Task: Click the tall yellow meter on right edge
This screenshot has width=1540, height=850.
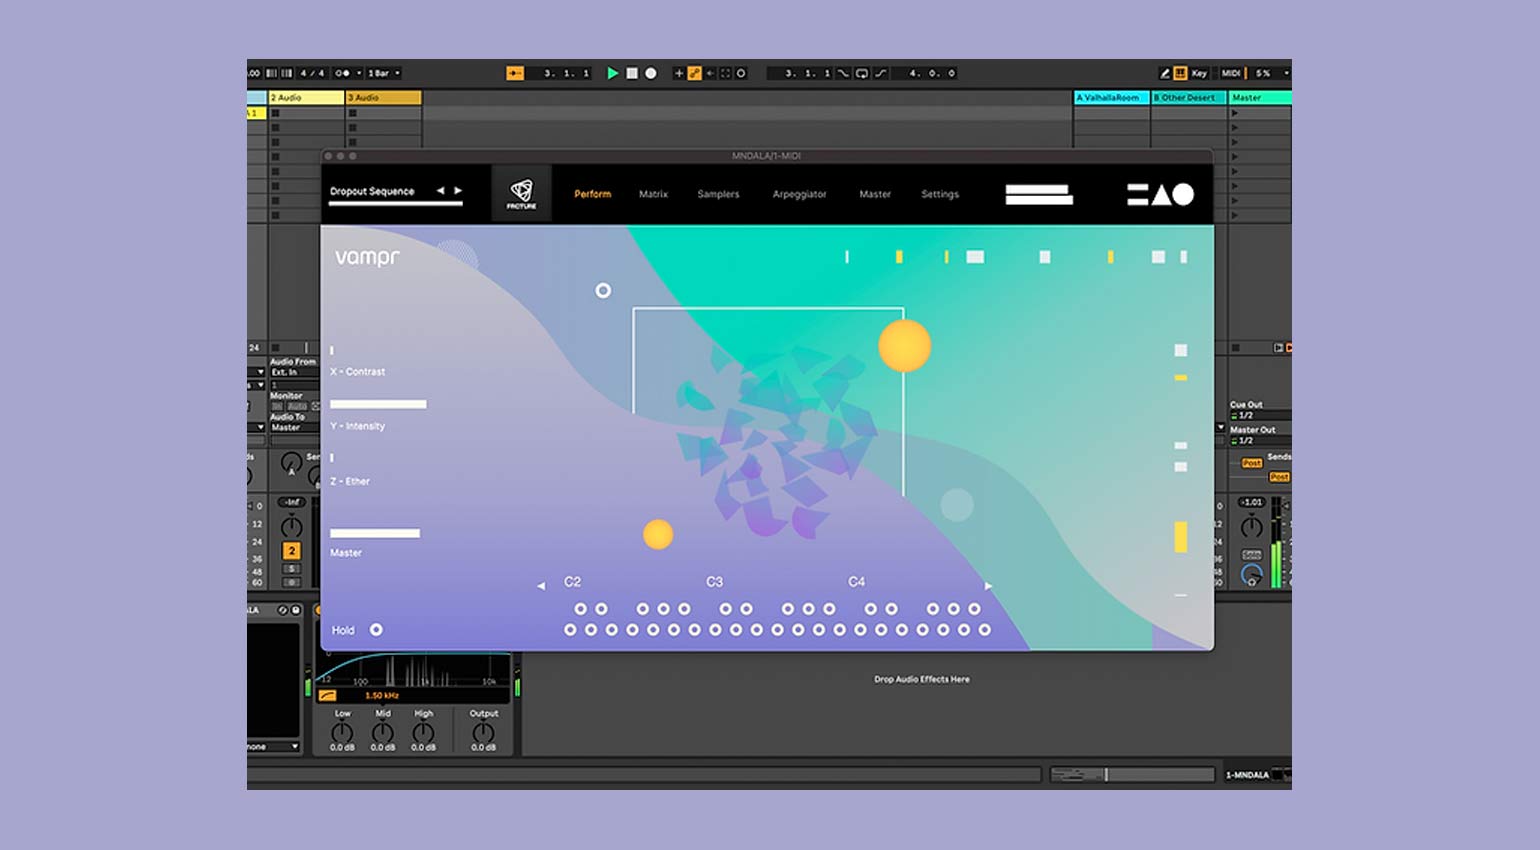Action: click(x=1181, y=537)
